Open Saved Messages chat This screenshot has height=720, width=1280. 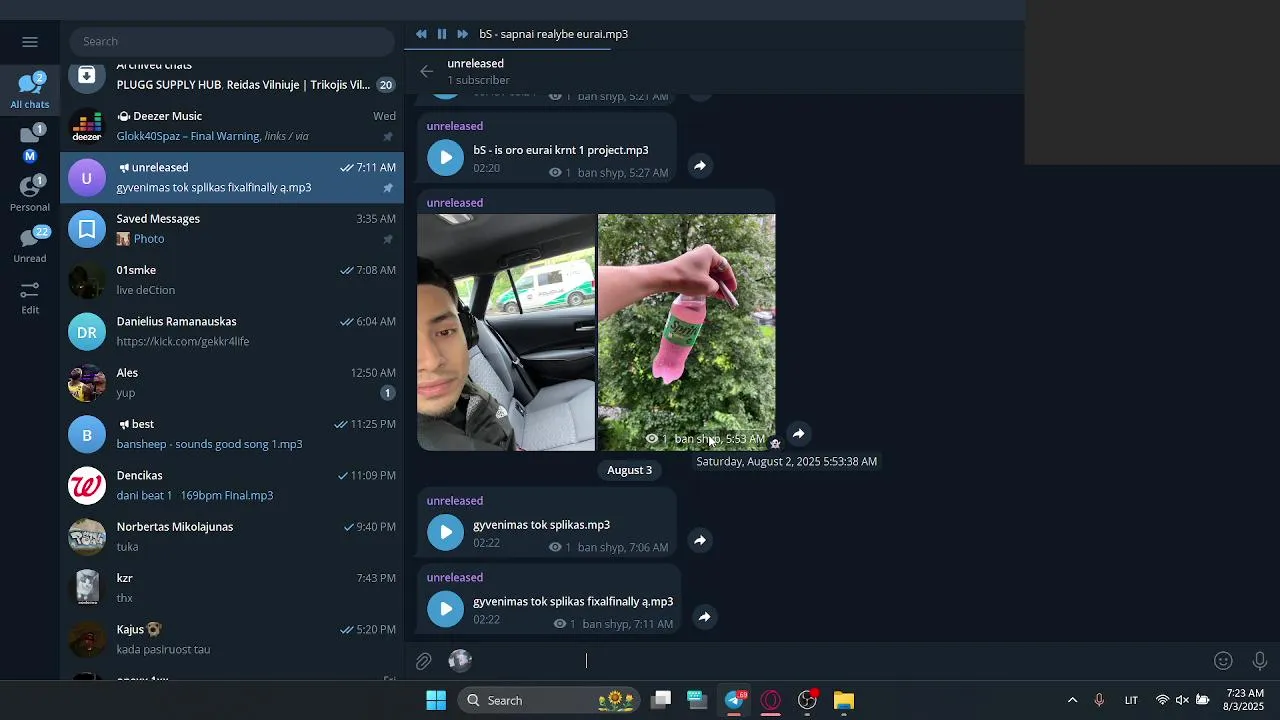coord(232,229)
